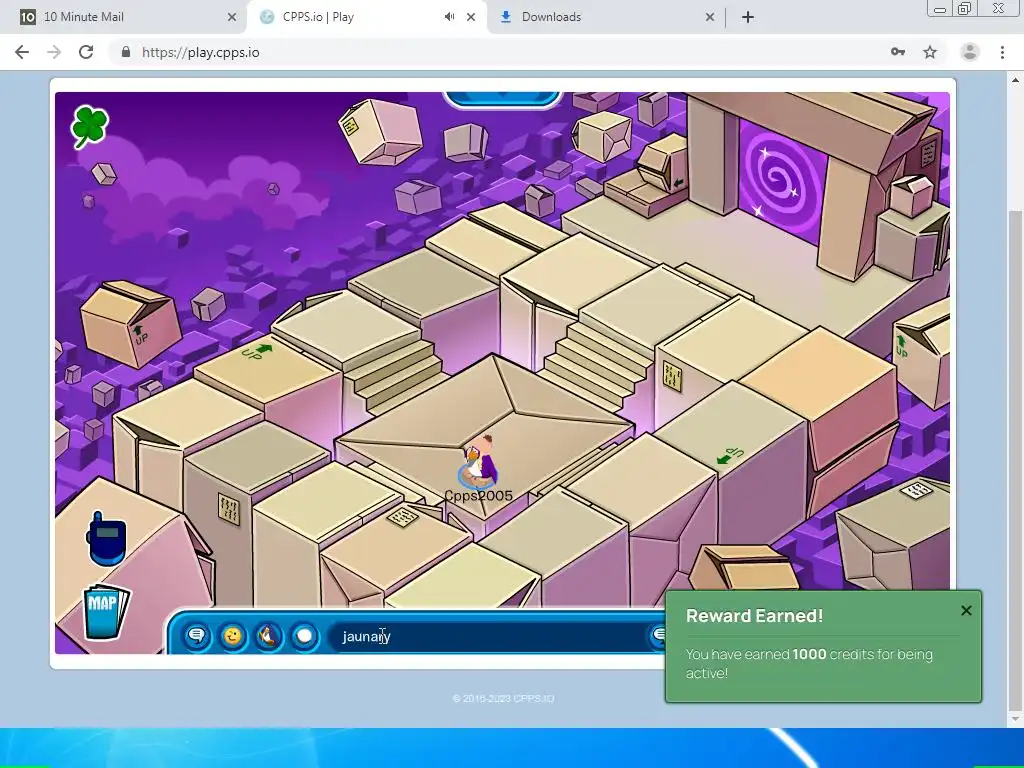Reload the current page
The height and width of the screenshot is (768, 1024).
86,52
